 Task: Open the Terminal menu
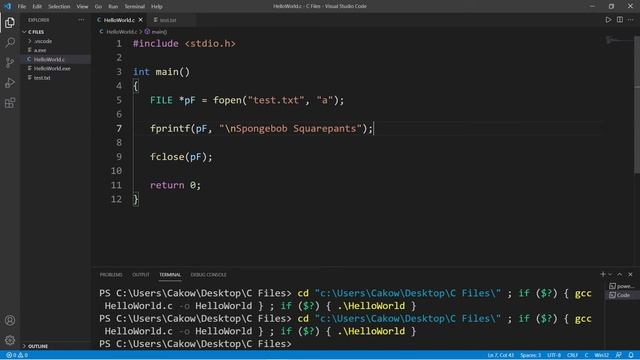134,7
